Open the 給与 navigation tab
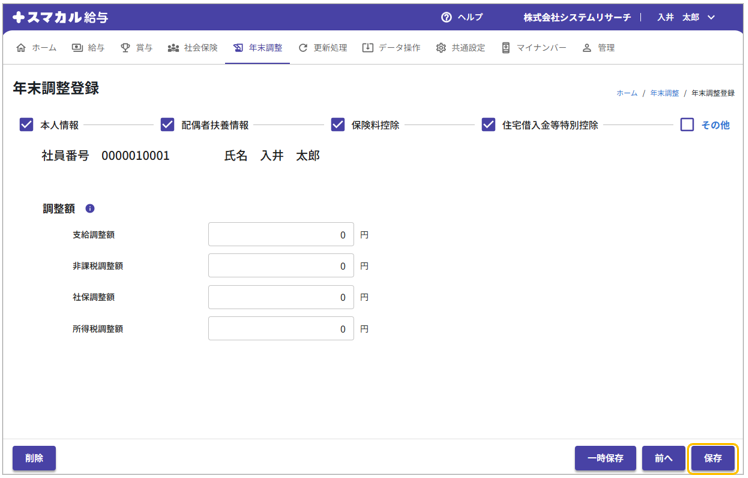Viewport: 748px width, 478px height. coord(88,48)
